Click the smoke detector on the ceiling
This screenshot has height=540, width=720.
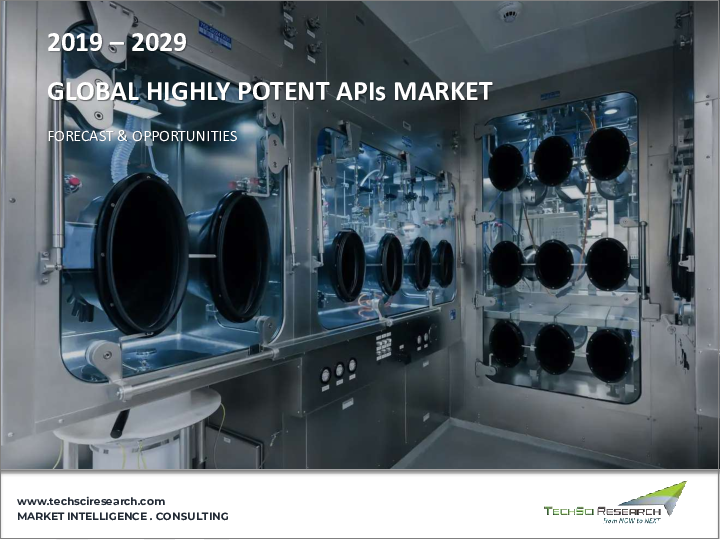point(510,12)
